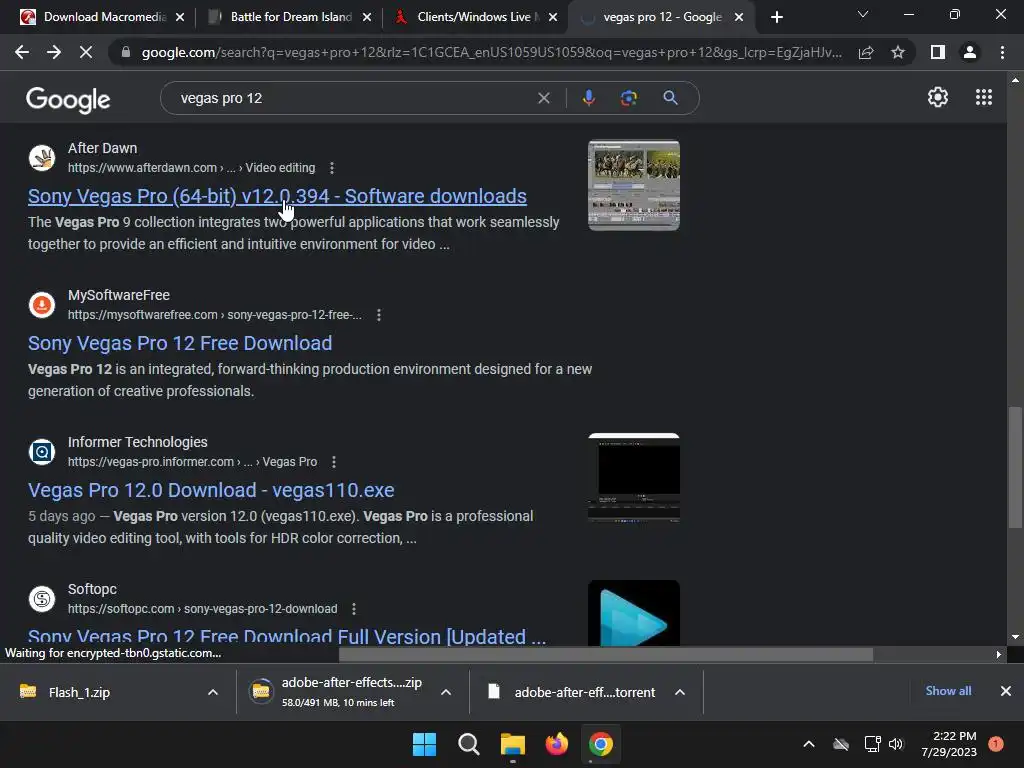Show hidden system tray icons

[808, 744]
